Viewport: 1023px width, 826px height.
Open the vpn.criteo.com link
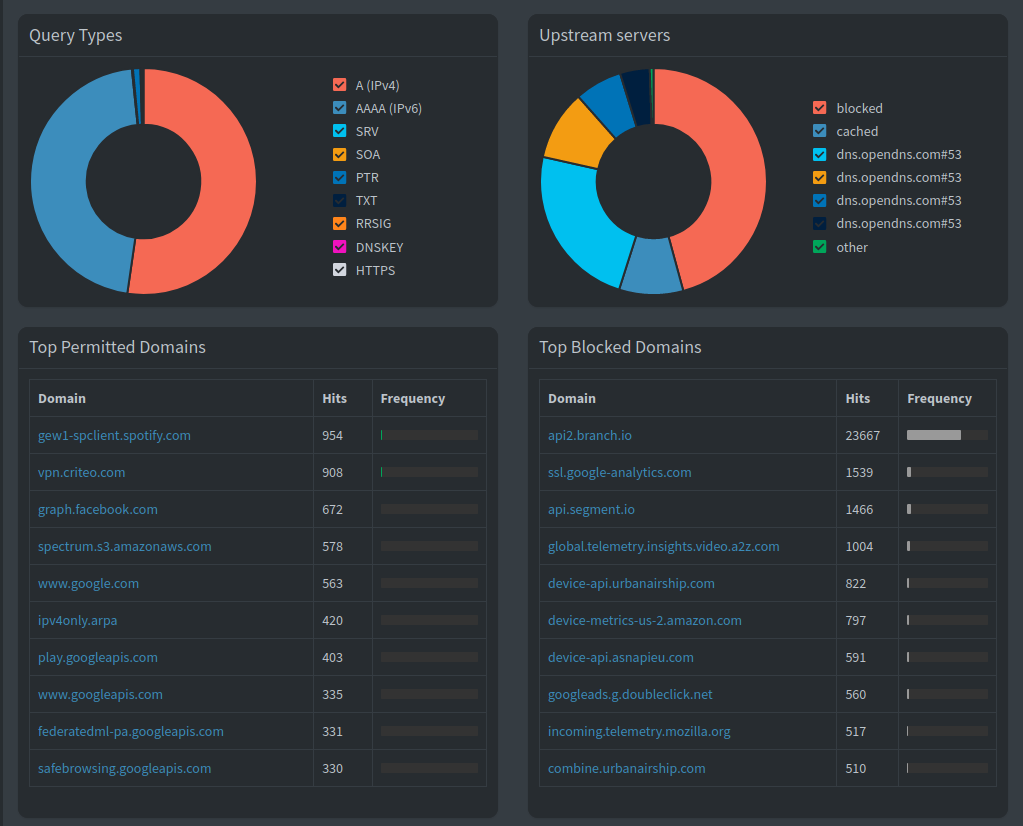point(82,472)
